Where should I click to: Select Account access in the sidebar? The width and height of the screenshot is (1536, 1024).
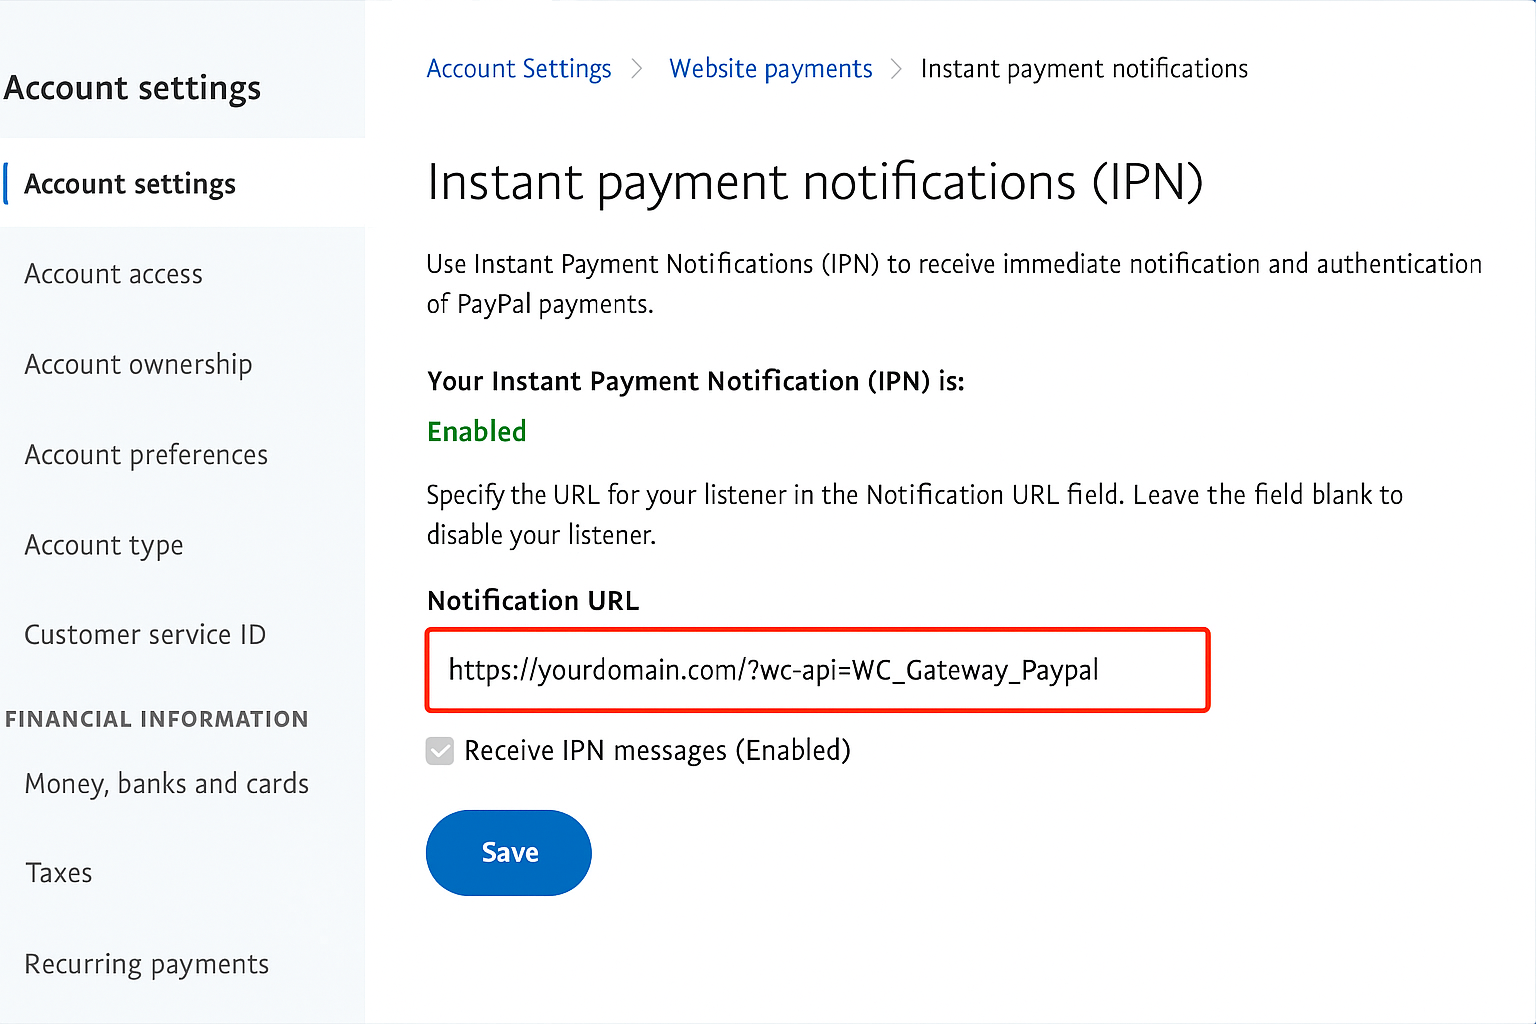(x=113, y=273)
